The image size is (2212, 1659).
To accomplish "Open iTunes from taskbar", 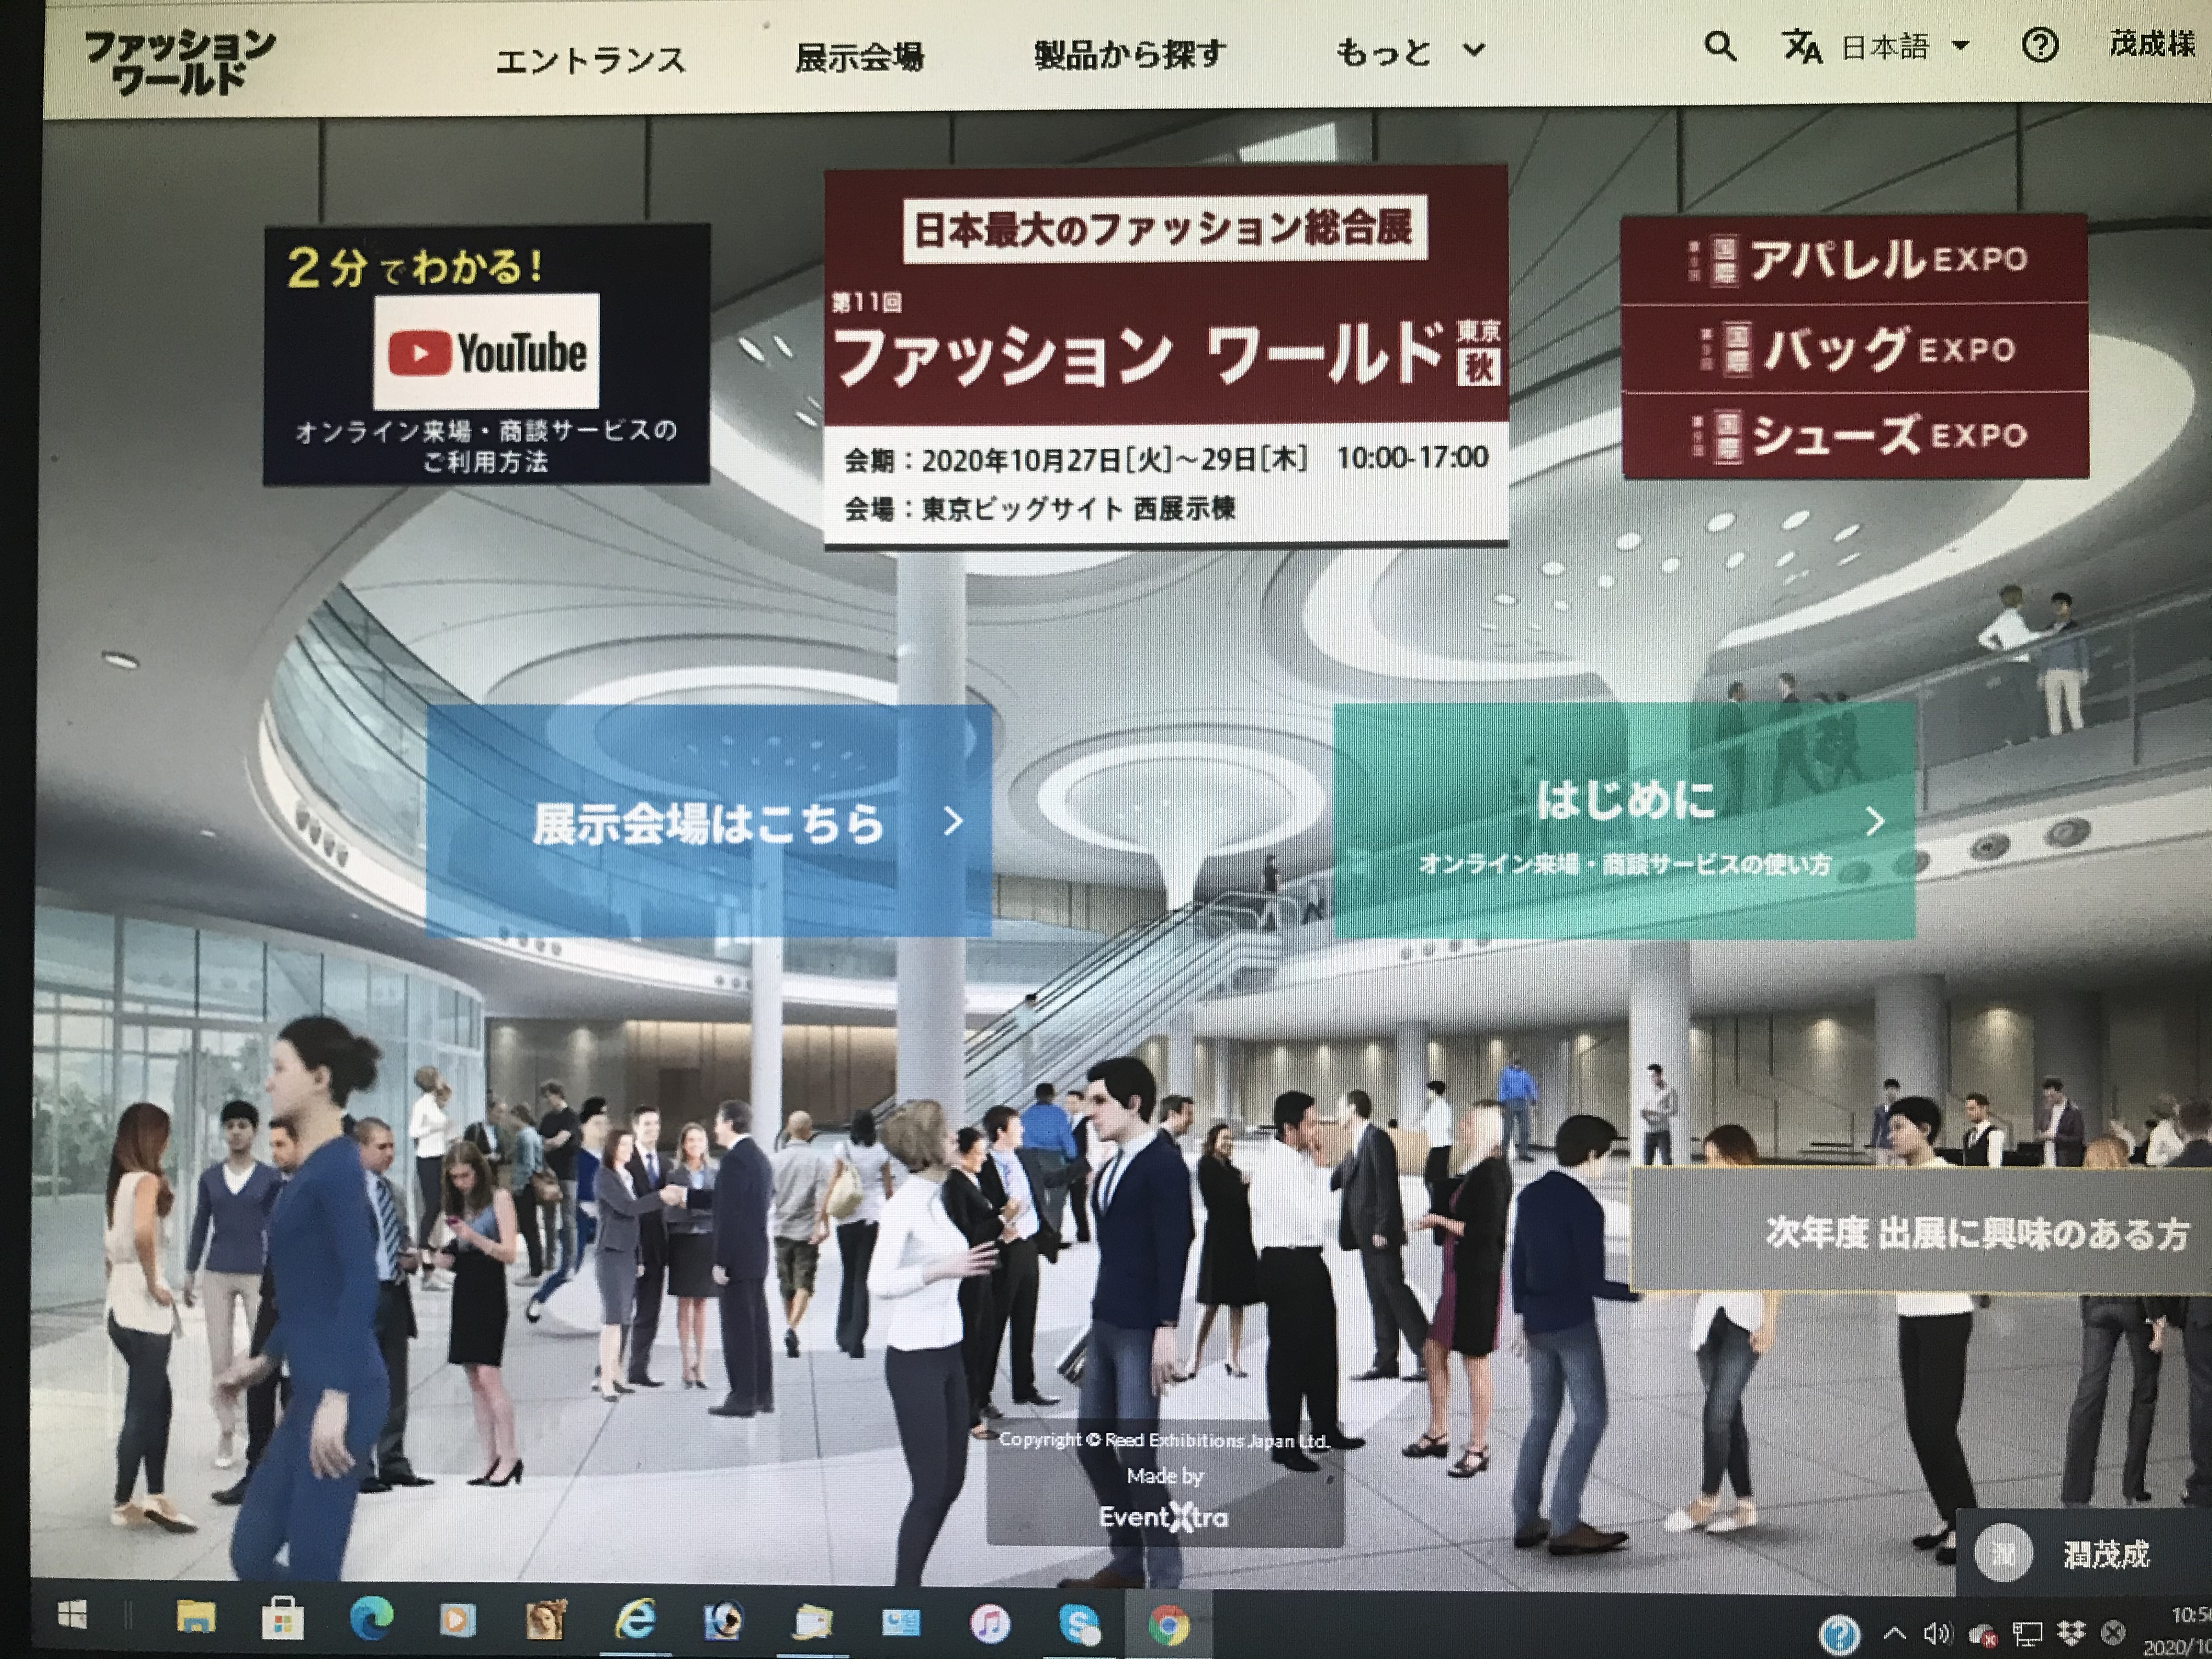I will (990, 1624).
